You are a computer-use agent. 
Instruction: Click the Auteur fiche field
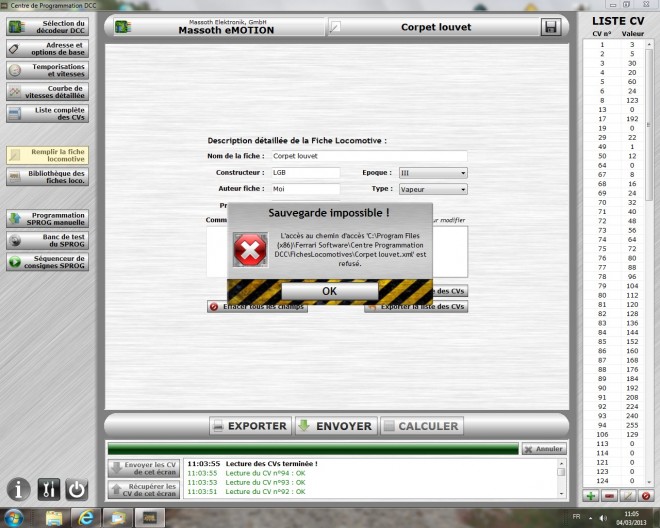(306, 189)
